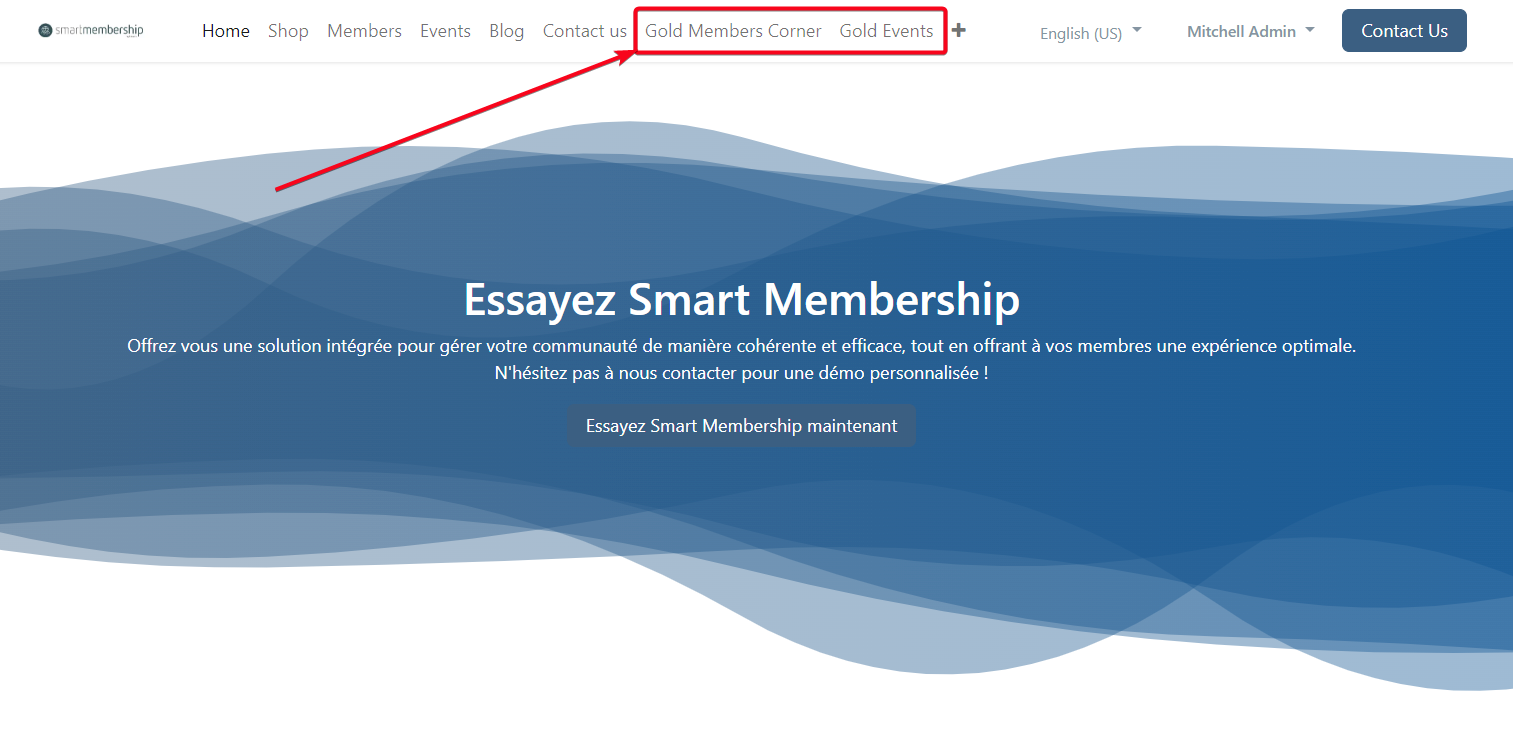Expand the Mitchell Admin user menu
The height and width of the screenshot is (729, 1513).
coord(1241,31)
